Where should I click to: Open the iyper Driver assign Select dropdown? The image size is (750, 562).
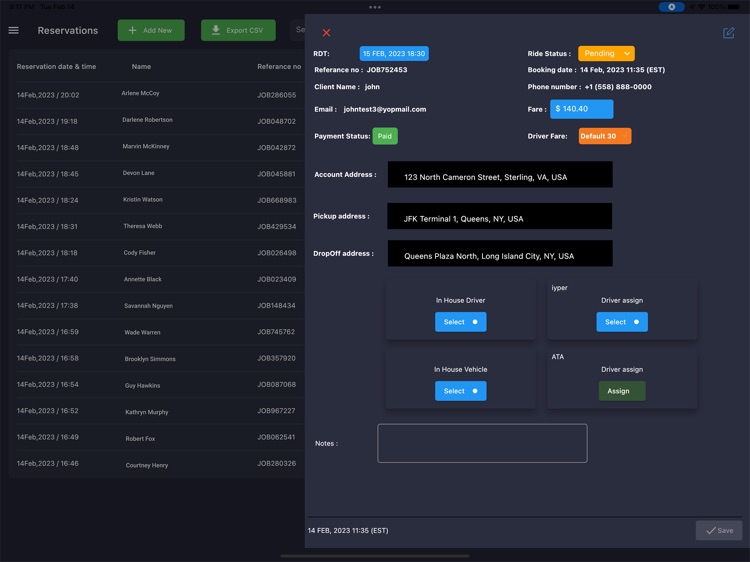pyautogui.click(x=622, y=322)
